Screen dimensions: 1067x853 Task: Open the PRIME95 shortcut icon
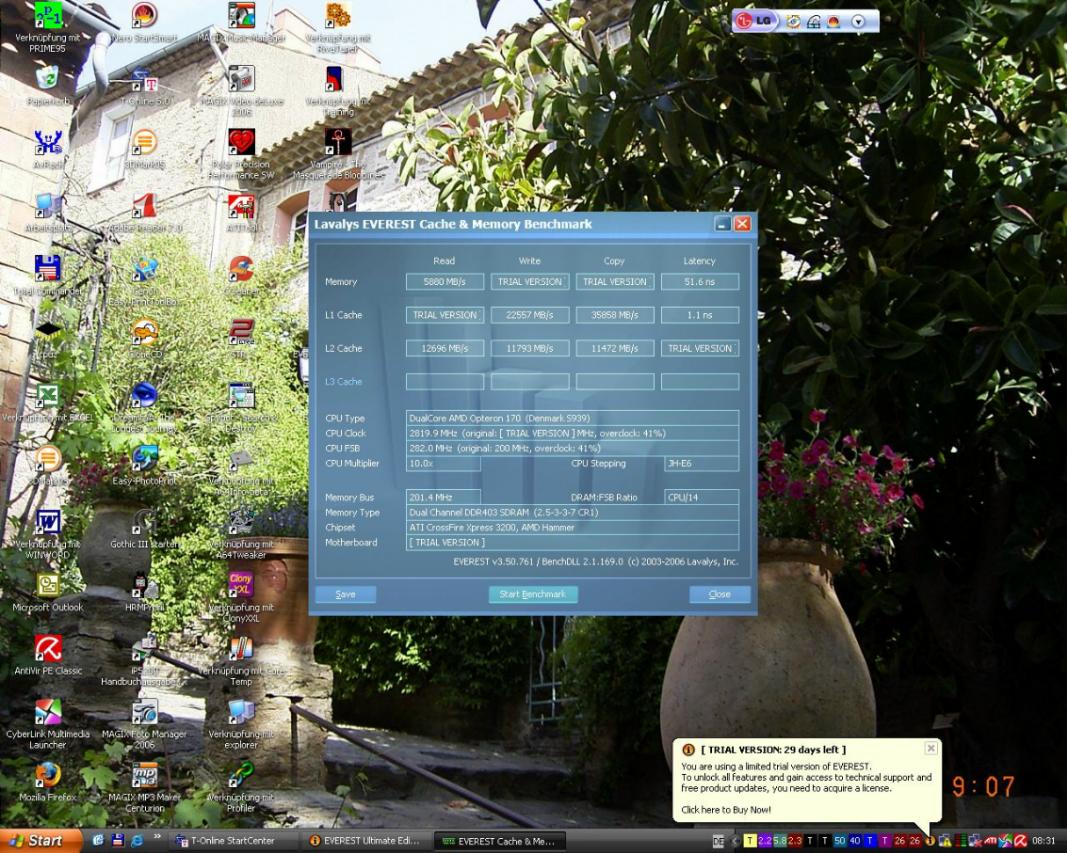47,16
